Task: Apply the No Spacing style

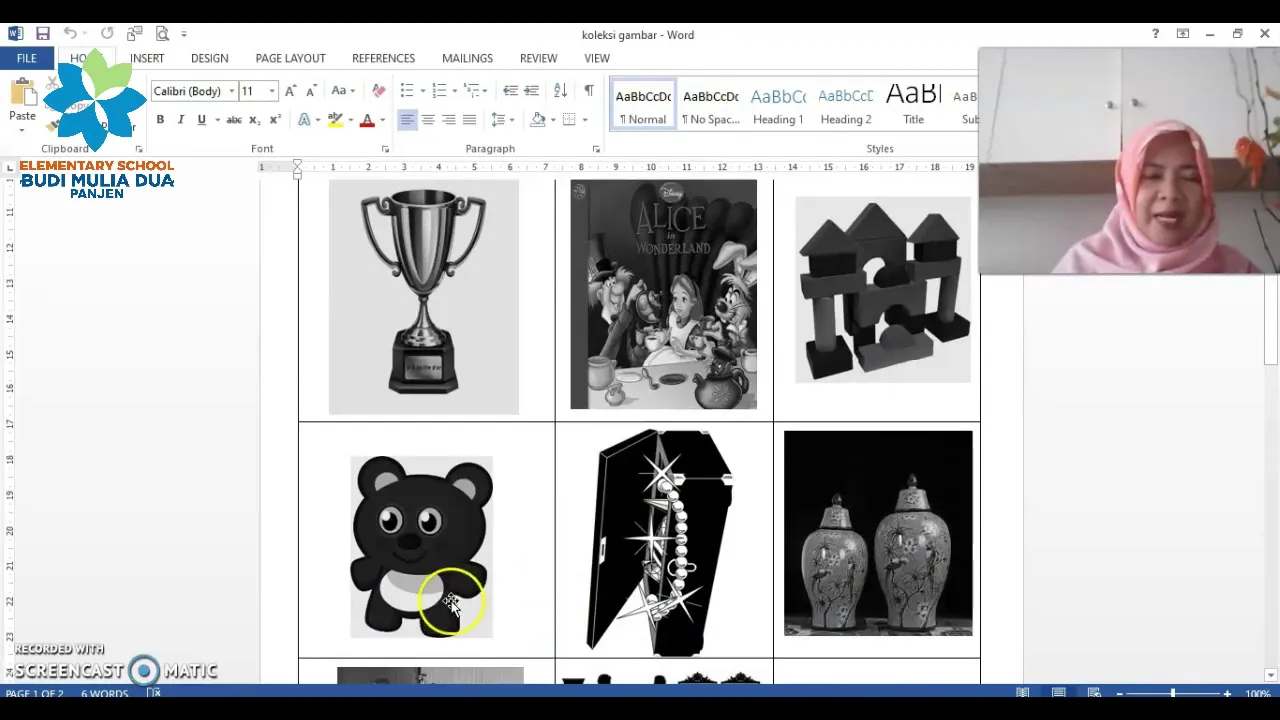Action: 711,105
